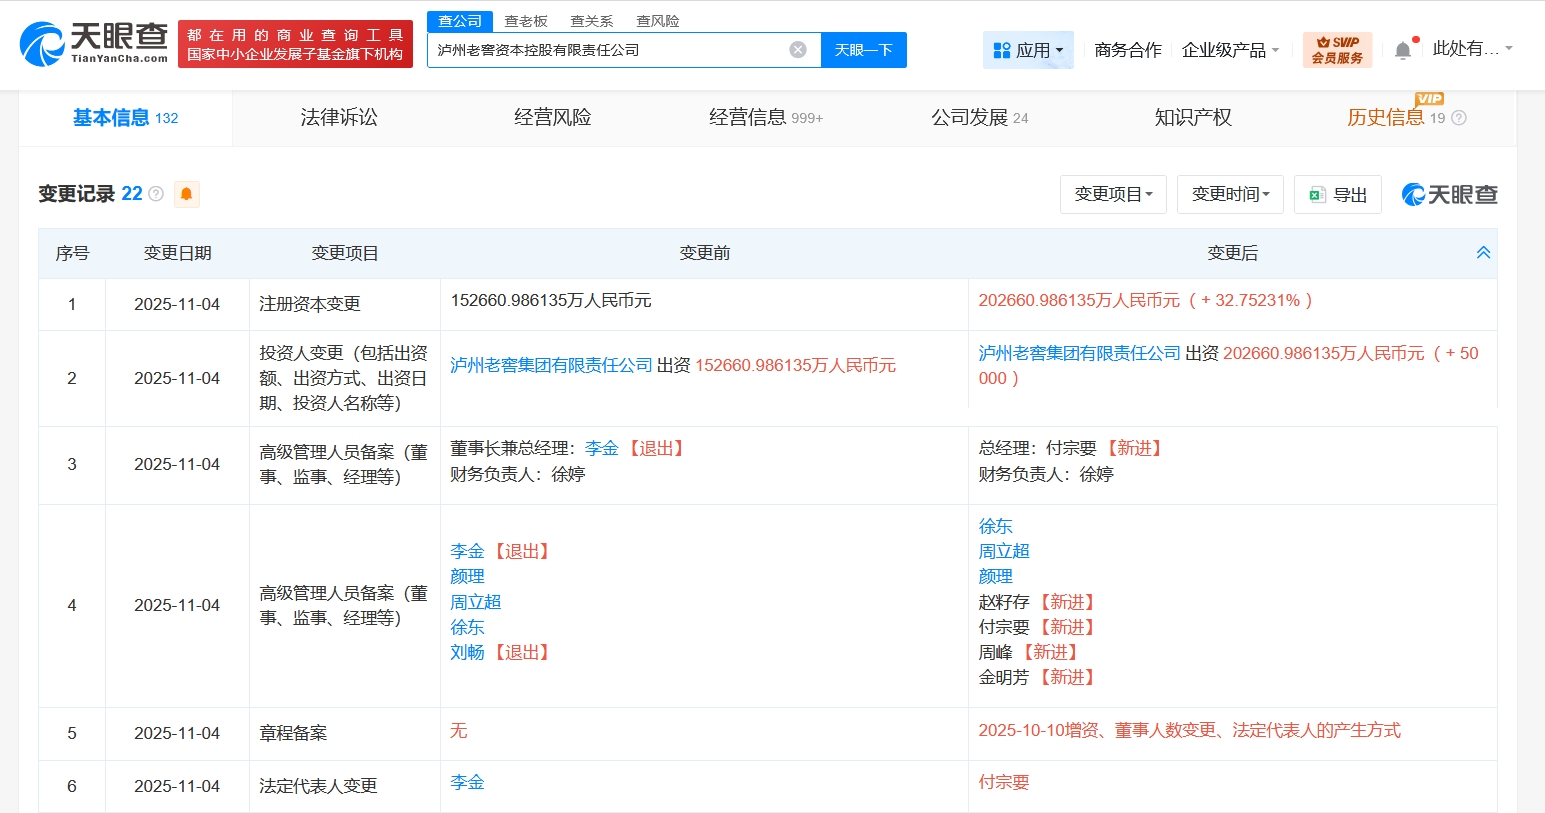Open notifications bell icon in header
This screenshot has width=1545, height=813.
(1403, 50)
